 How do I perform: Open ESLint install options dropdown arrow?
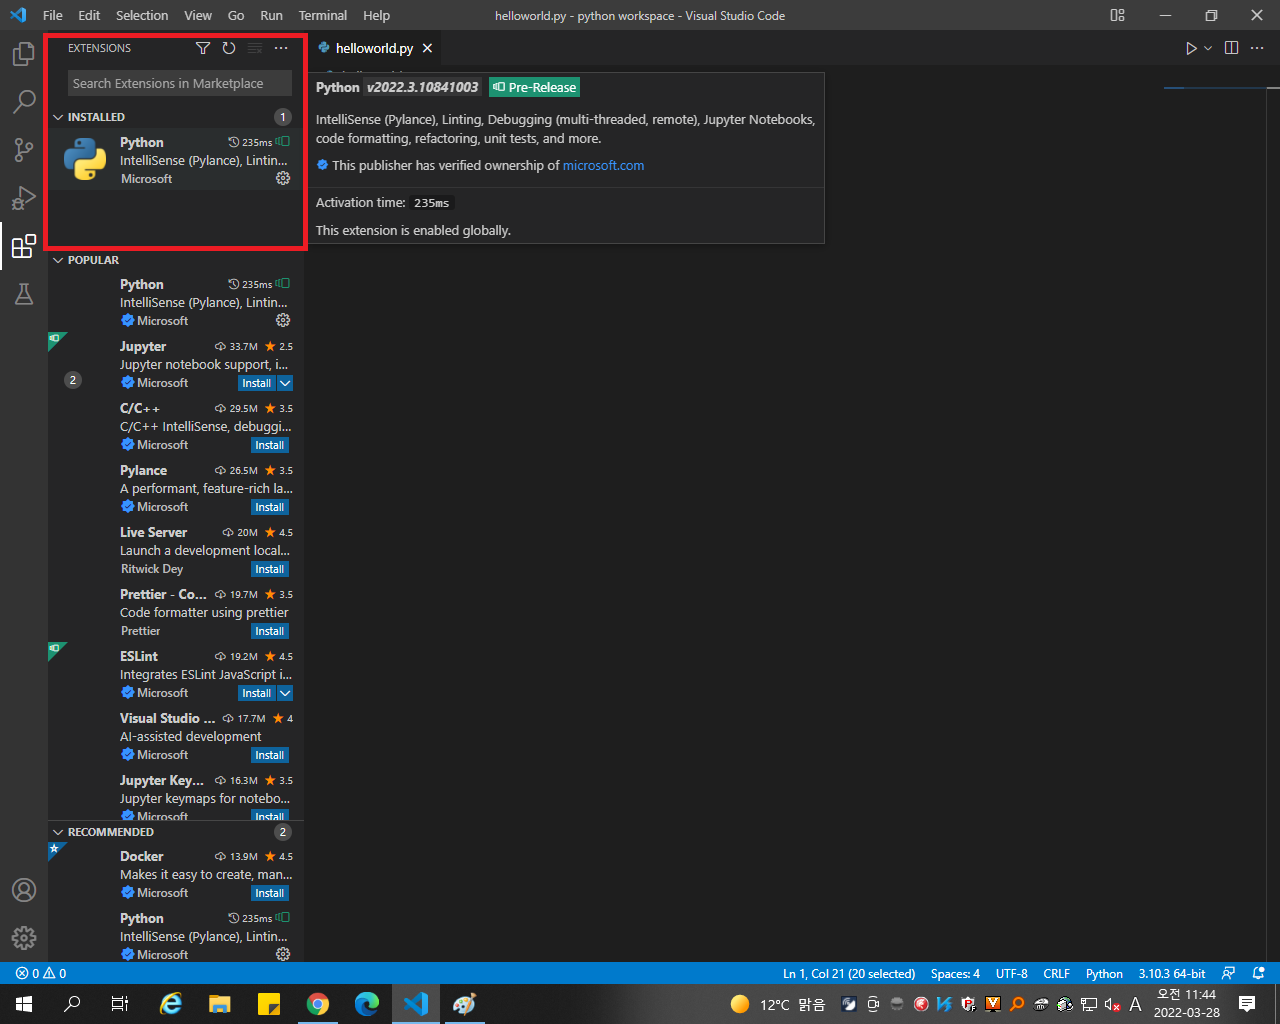[x=285, y=693]
